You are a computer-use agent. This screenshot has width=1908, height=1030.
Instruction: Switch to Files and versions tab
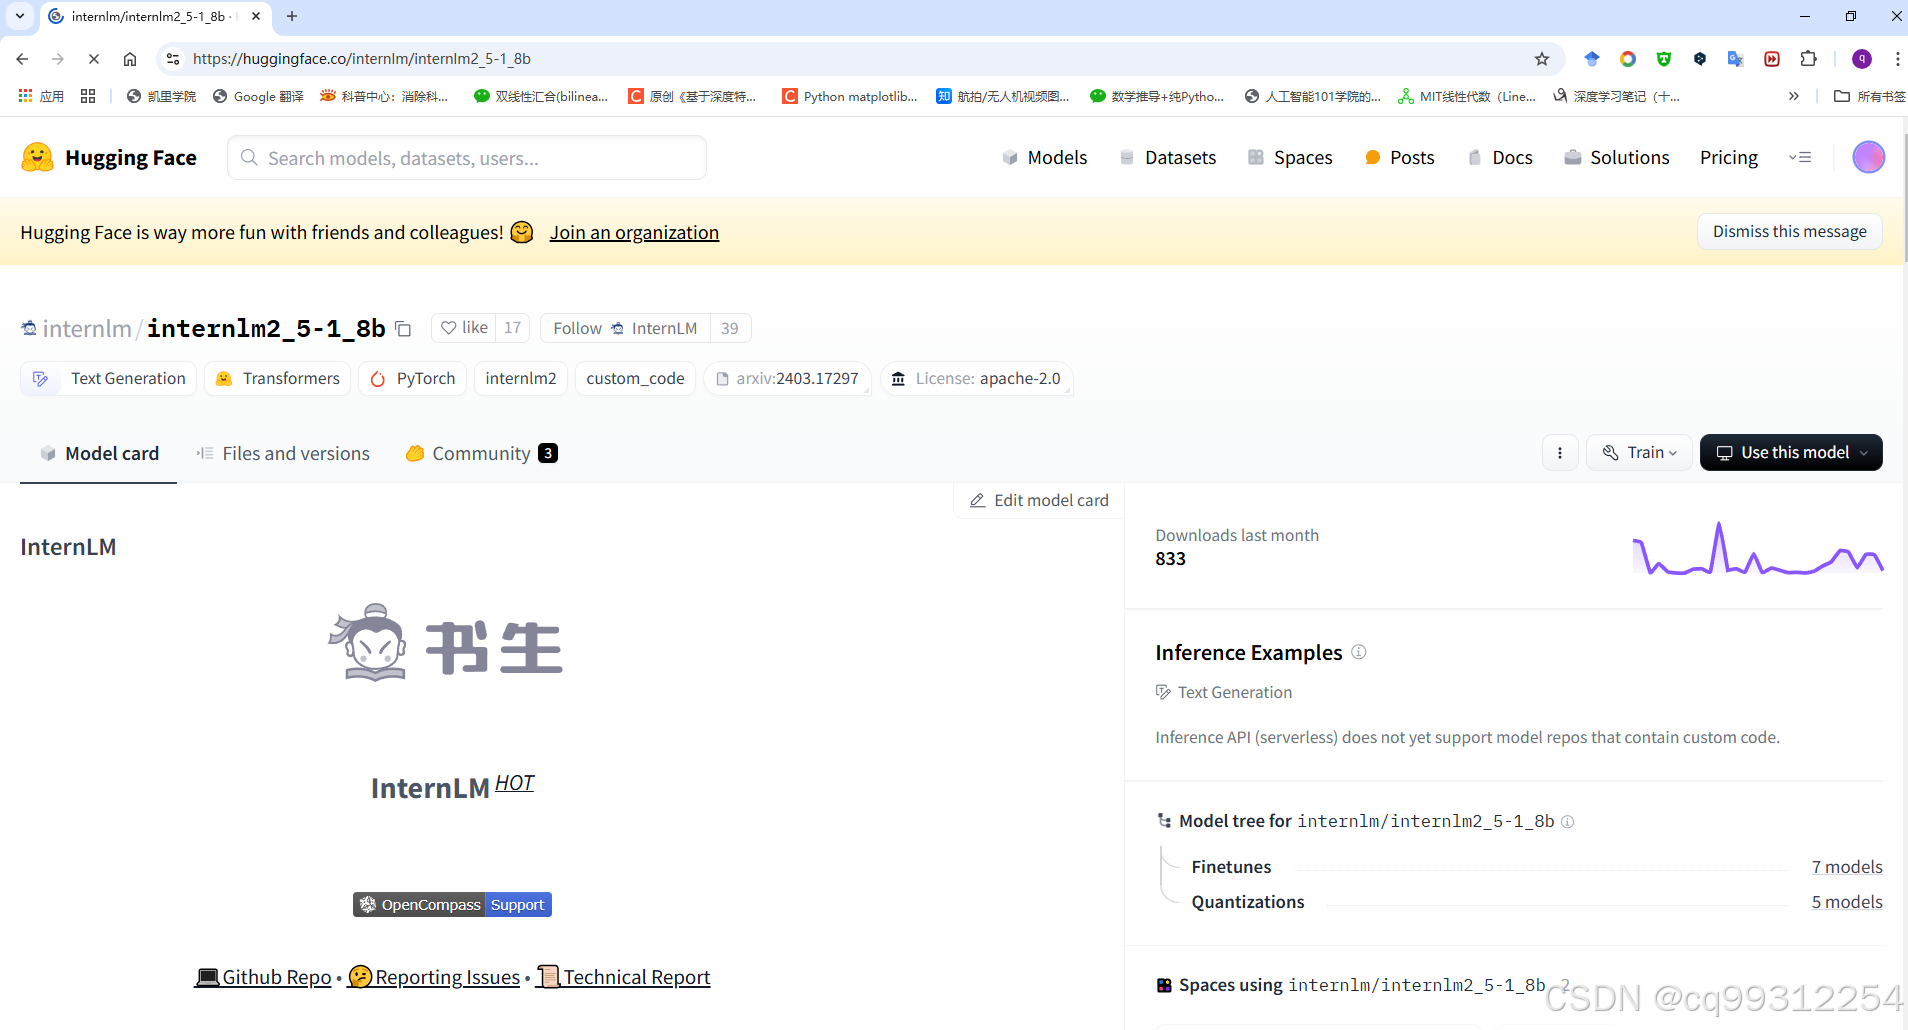click(283, 454)
